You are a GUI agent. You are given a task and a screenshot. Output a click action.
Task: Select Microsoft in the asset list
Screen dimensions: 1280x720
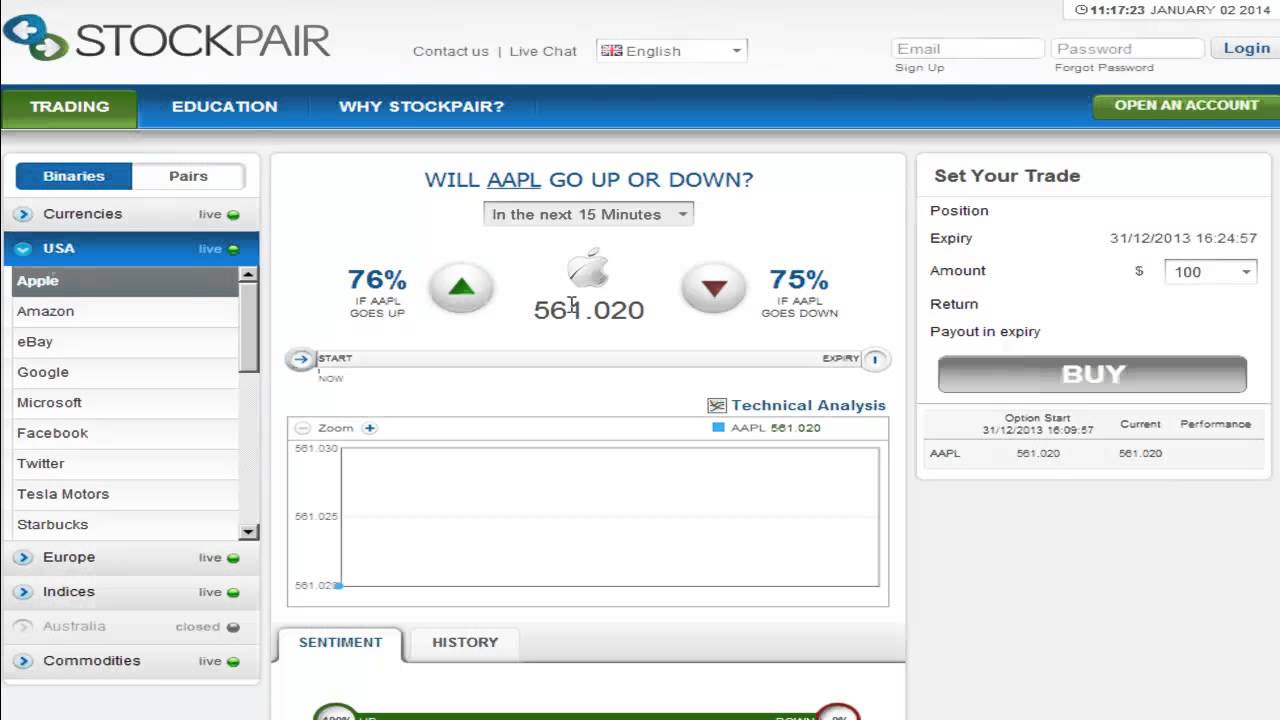coord(125,403)
